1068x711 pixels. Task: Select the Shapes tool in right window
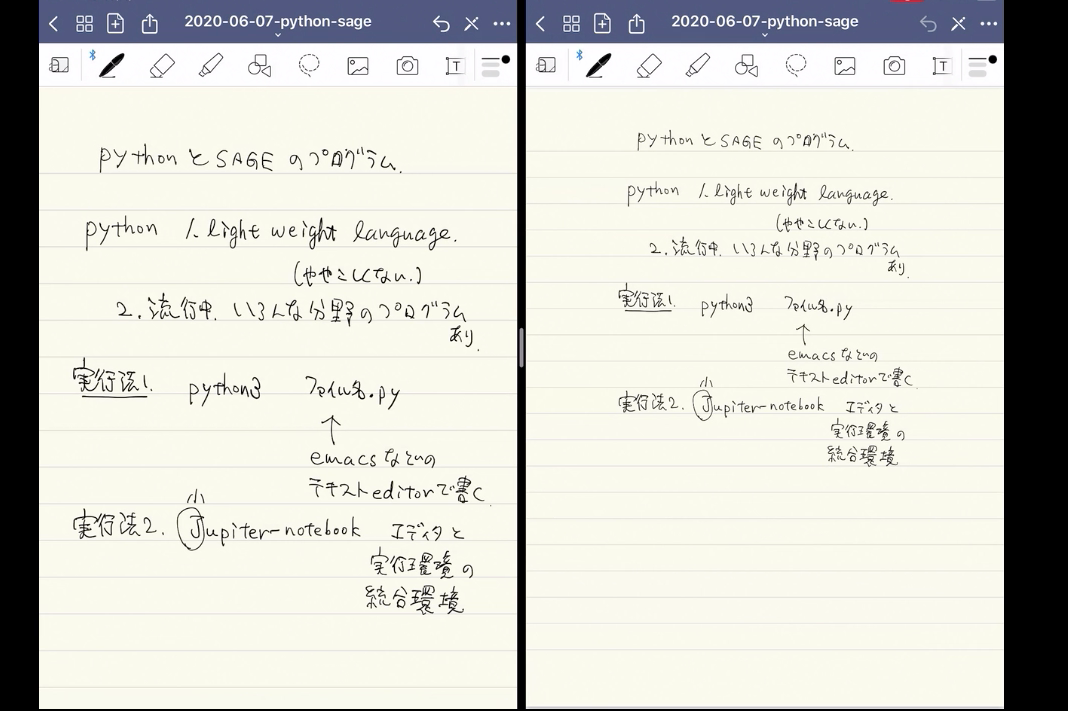tap(747, 65)
